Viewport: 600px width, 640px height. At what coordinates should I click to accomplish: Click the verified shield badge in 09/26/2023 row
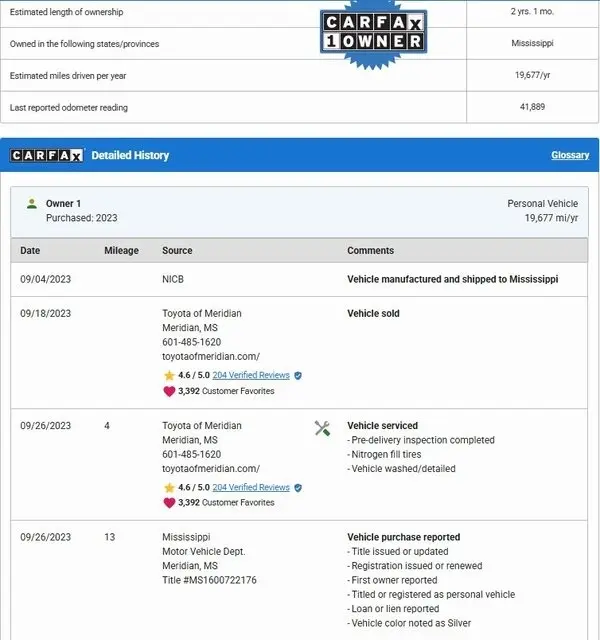pos(298,488)
